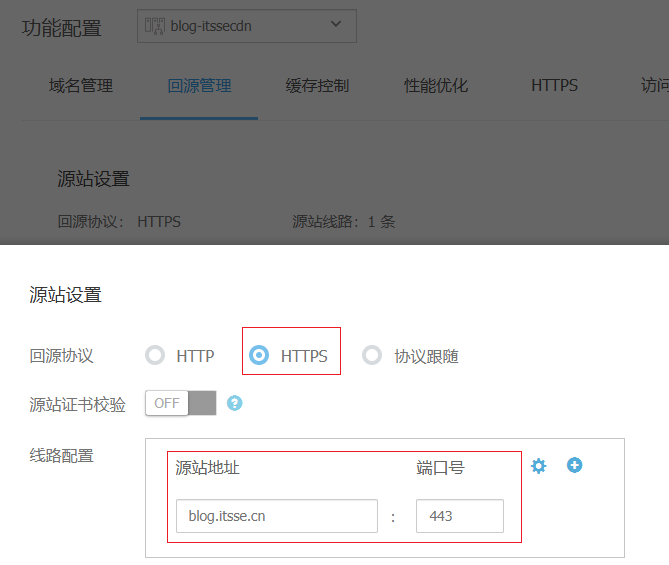This screenshot has height=565, width=669.
Task: Click the 源站设置 heading in dimmed background
Action: pyautogui.click(x=93, y=179)
